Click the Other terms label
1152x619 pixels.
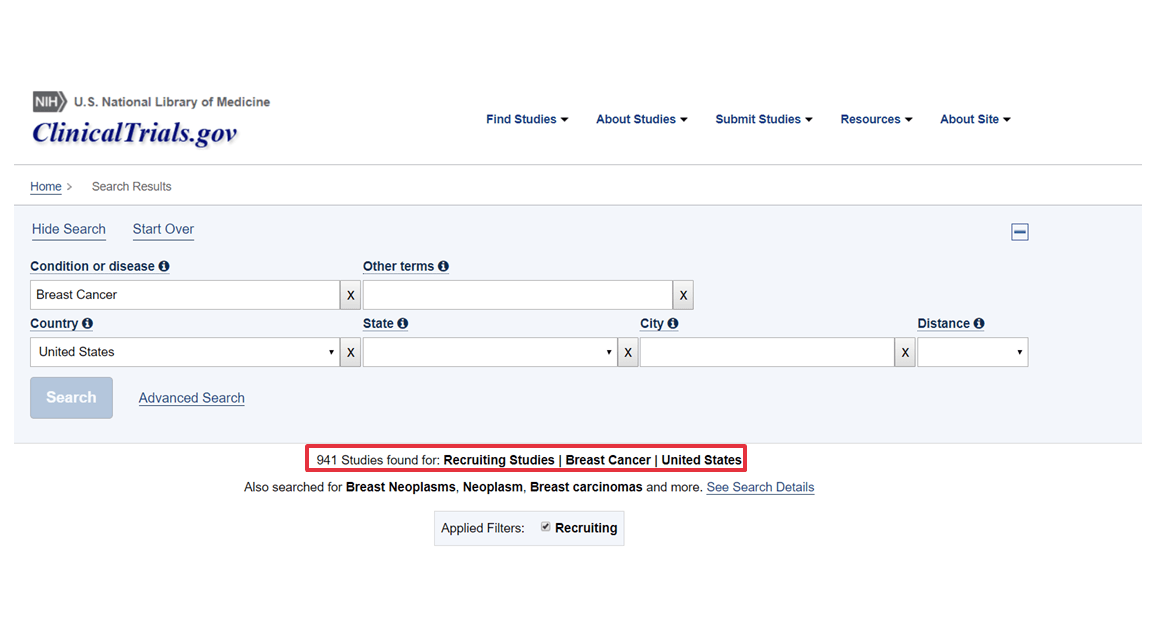click(398, 266)
